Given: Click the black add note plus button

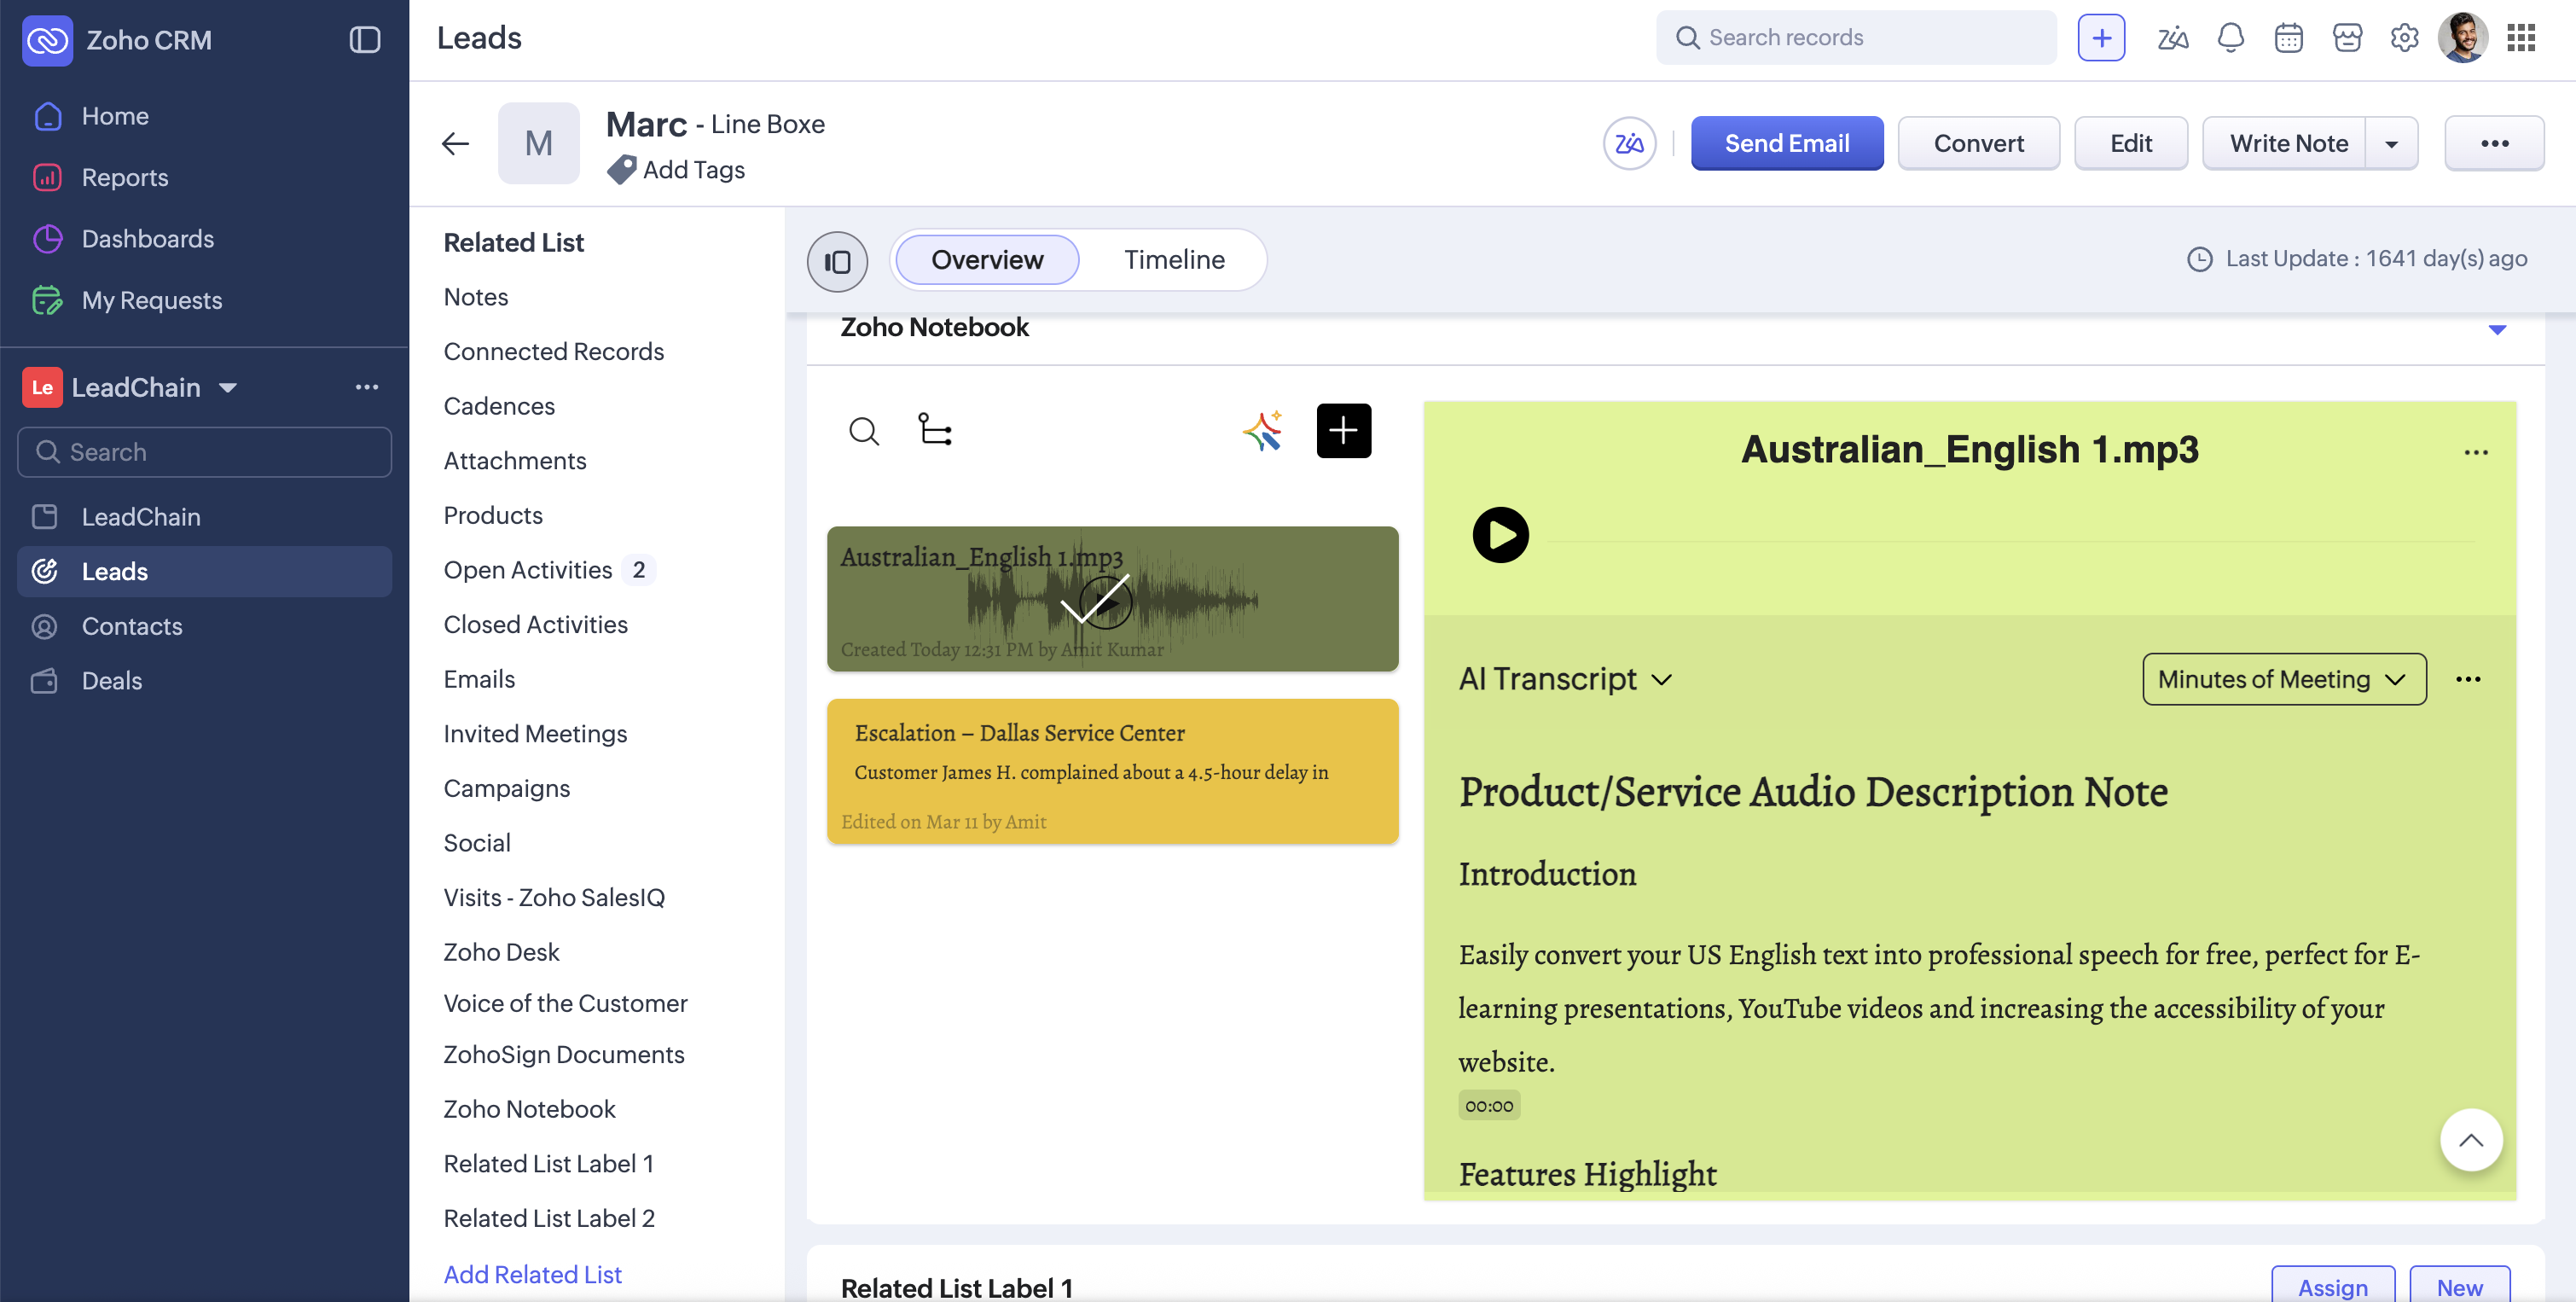Looking at the screenshot, I should pos(1343,431).
